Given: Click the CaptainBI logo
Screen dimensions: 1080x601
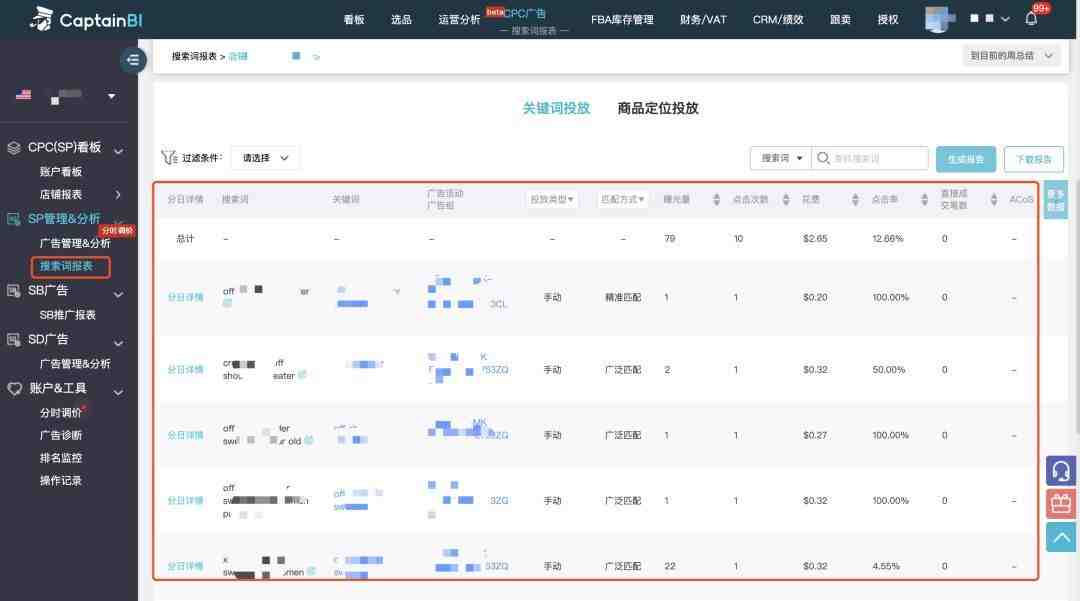Looking at the screenshot, I should (86, 19).
